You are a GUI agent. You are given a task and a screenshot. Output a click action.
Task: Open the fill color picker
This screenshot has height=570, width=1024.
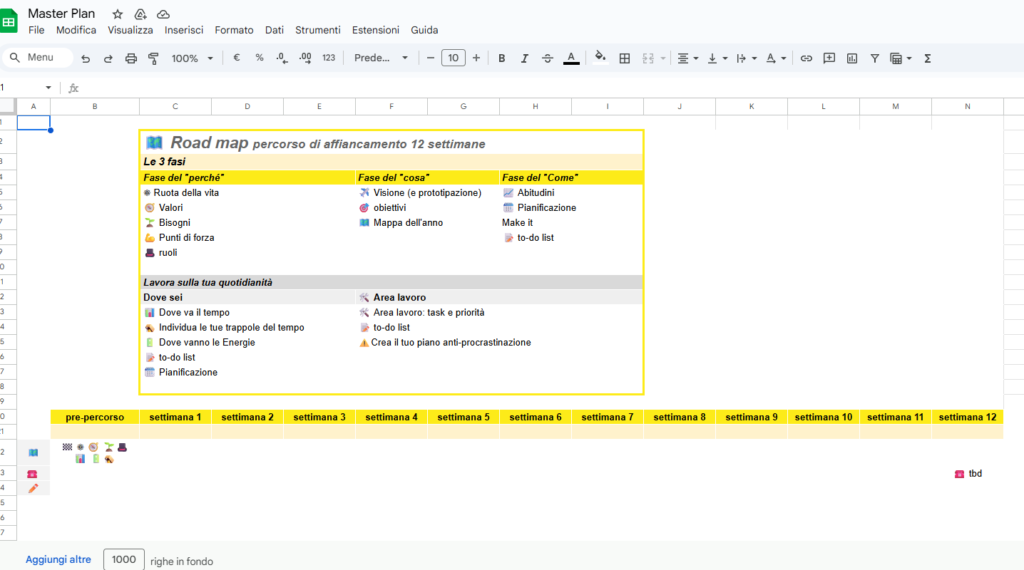pos(600,58)
